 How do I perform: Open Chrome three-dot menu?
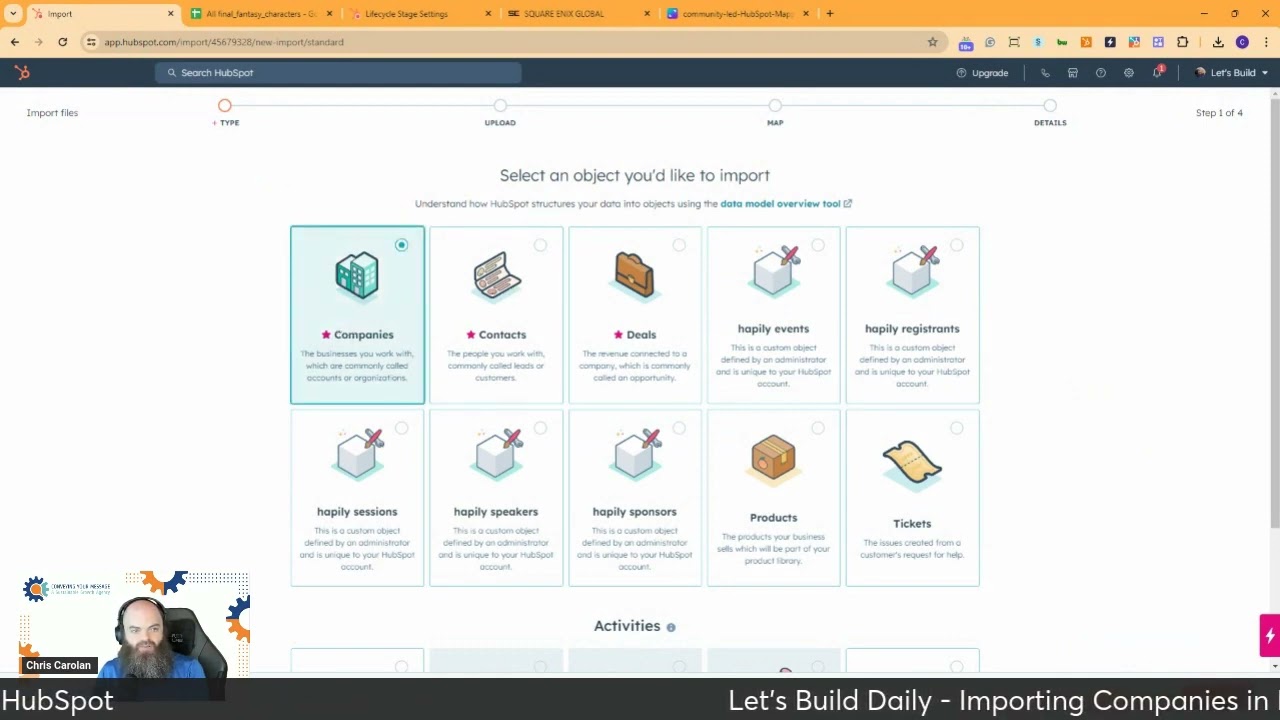click(1266, 42)
